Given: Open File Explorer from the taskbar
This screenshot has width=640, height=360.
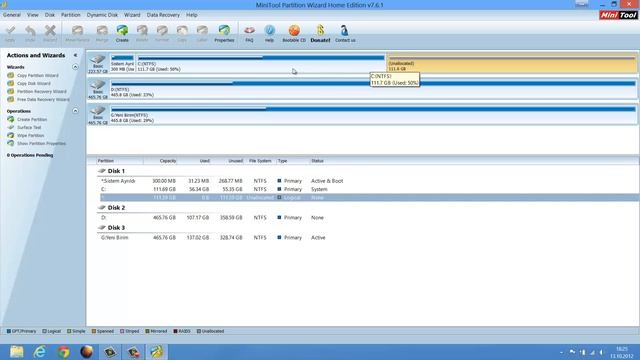Looking at the screenshot, I should tap(17, 352).
